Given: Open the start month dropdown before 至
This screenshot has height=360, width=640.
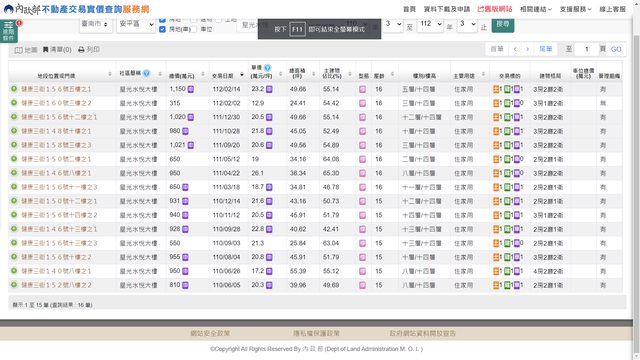Looking at the screenshot, I should tap(393, 24).
